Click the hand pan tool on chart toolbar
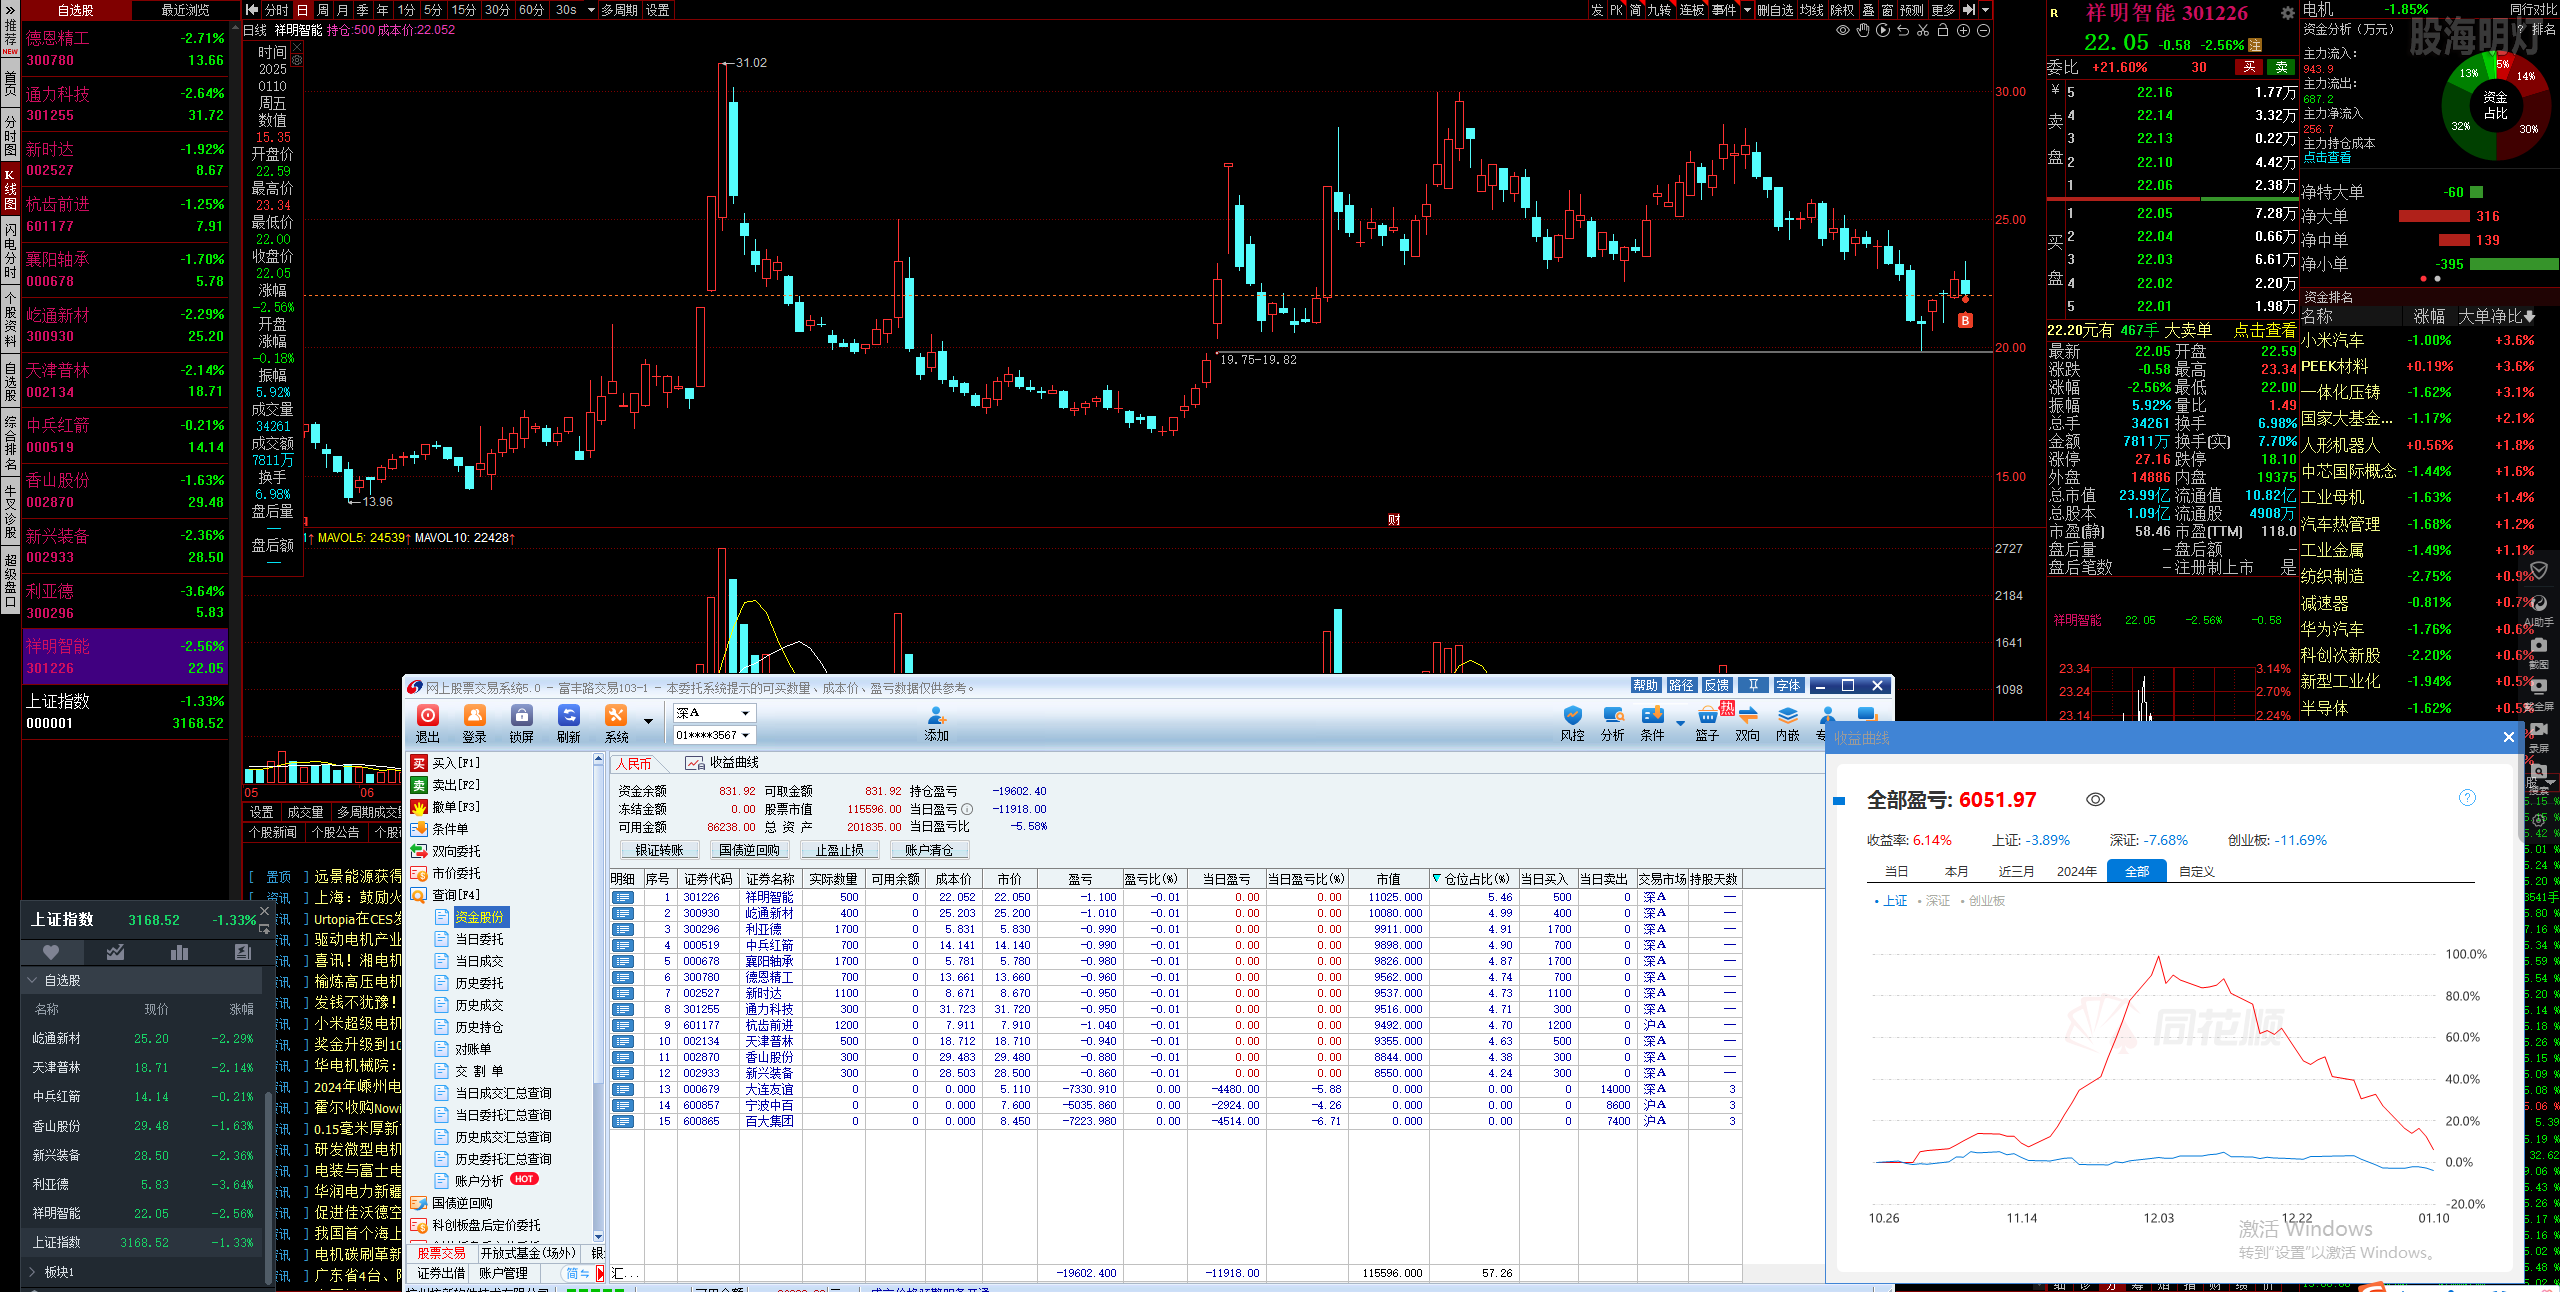 click(1863, 31)
